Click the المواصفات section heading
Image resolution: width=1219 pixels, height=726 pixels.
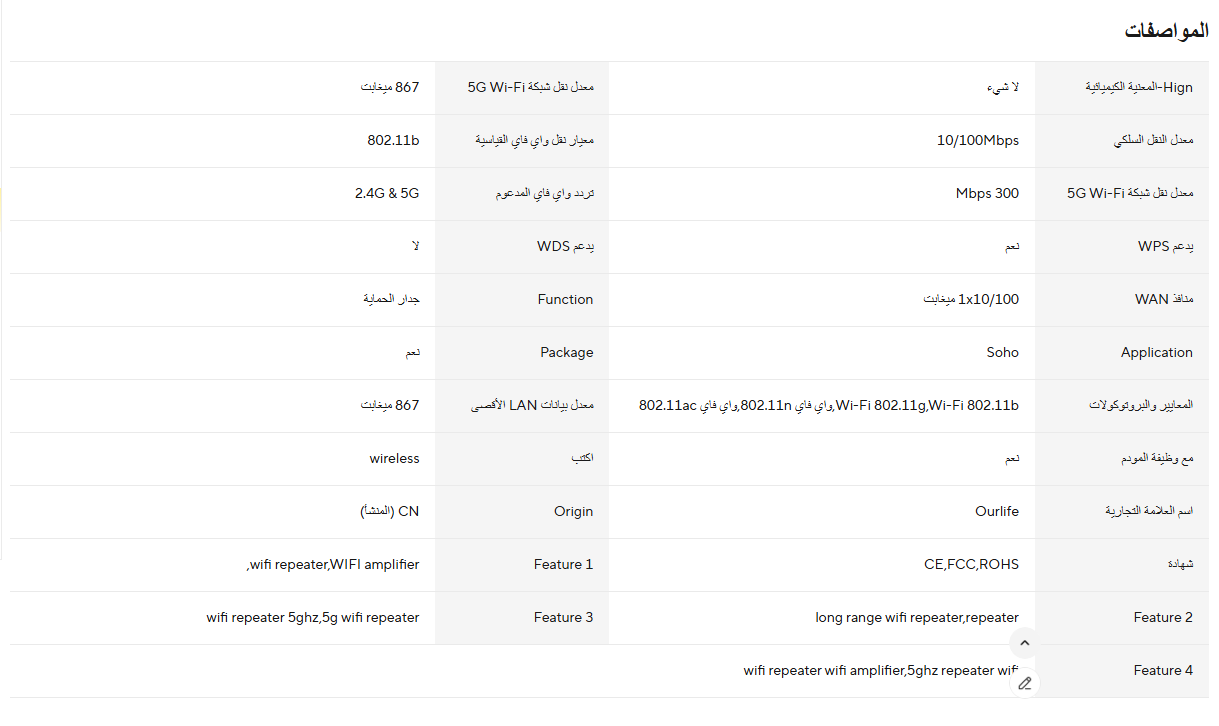(1166, 31)
